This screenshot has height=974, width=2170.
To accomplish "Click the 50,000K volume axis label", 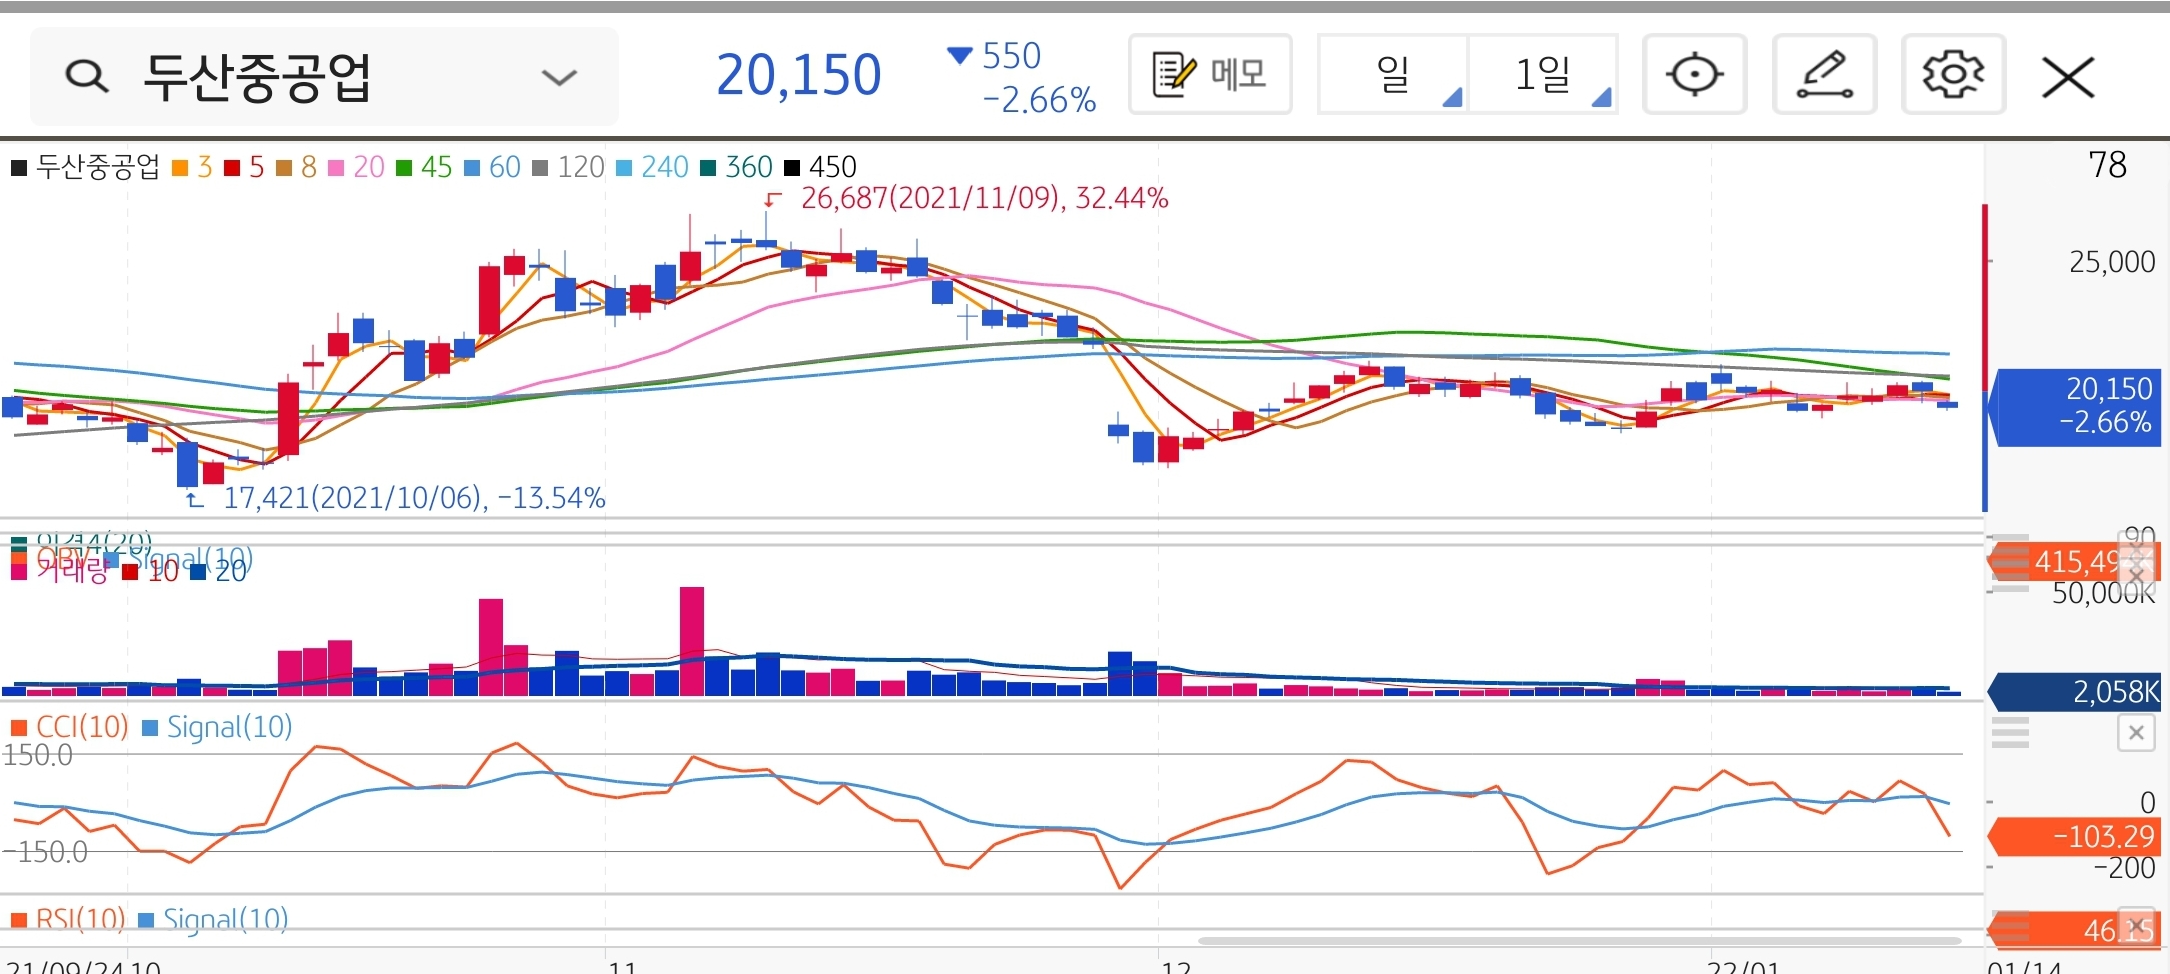I will (2104, 594).
